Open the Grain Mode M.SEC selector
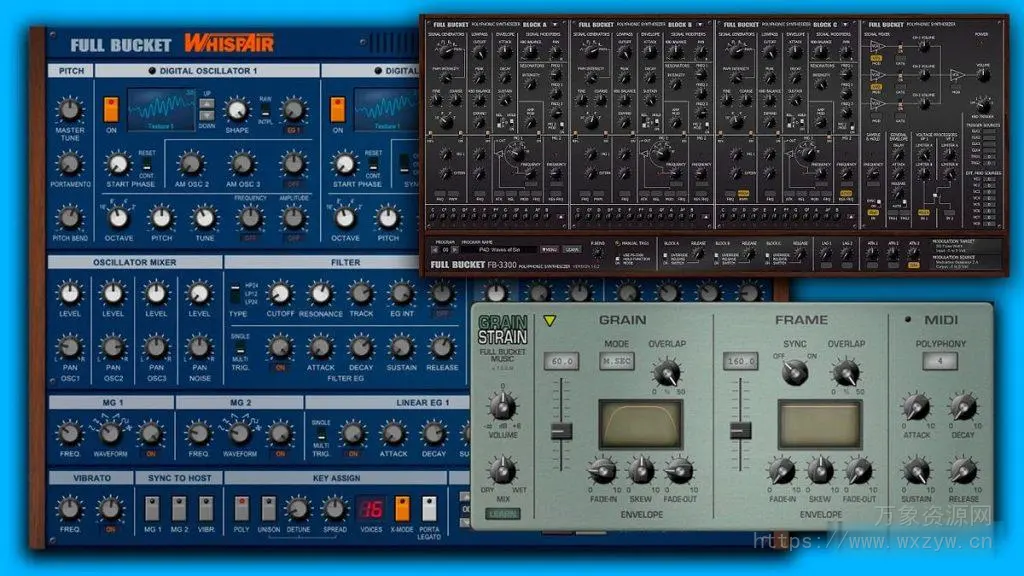This screenshot has height=576, width=1024. [x=615, y=361]
